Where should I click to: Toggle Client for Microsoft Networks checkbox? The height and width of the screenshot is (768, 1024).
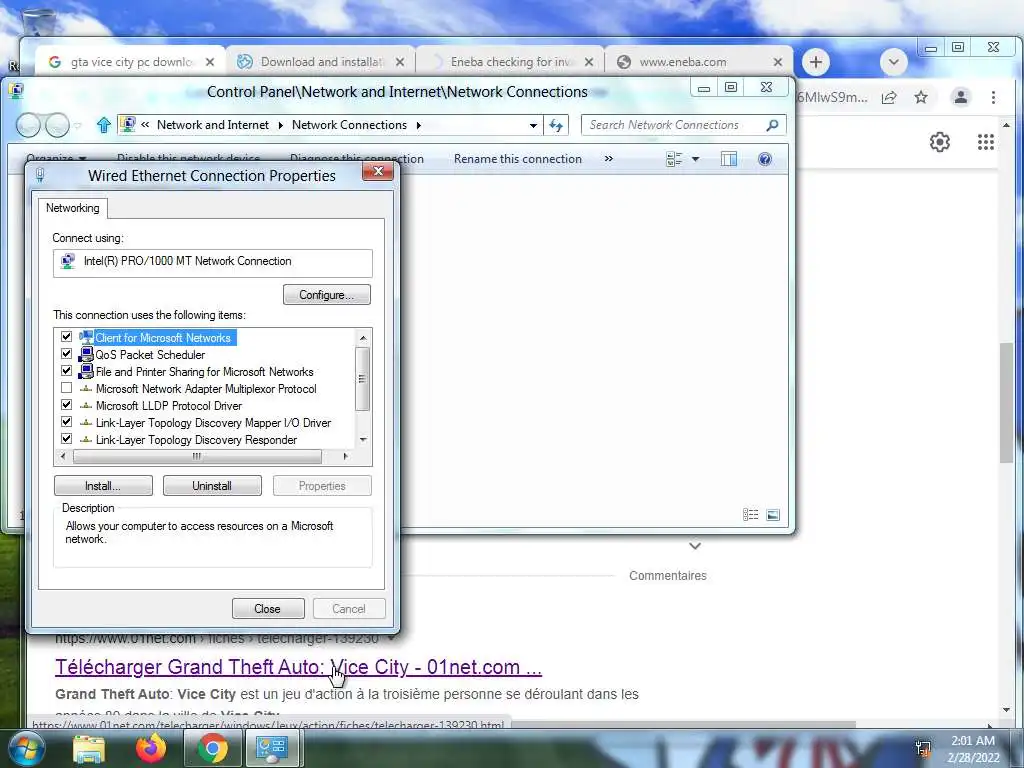(x=67, y=337)
